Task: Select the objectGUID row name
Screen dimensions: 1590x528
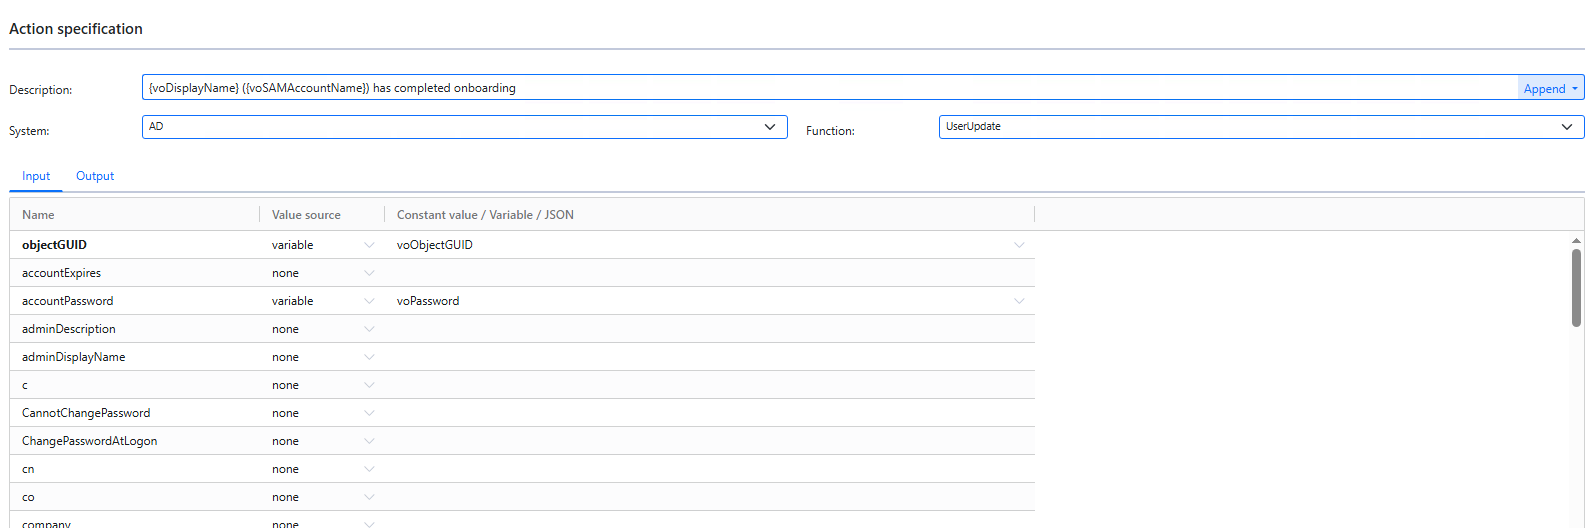Action: pos(54,245)
